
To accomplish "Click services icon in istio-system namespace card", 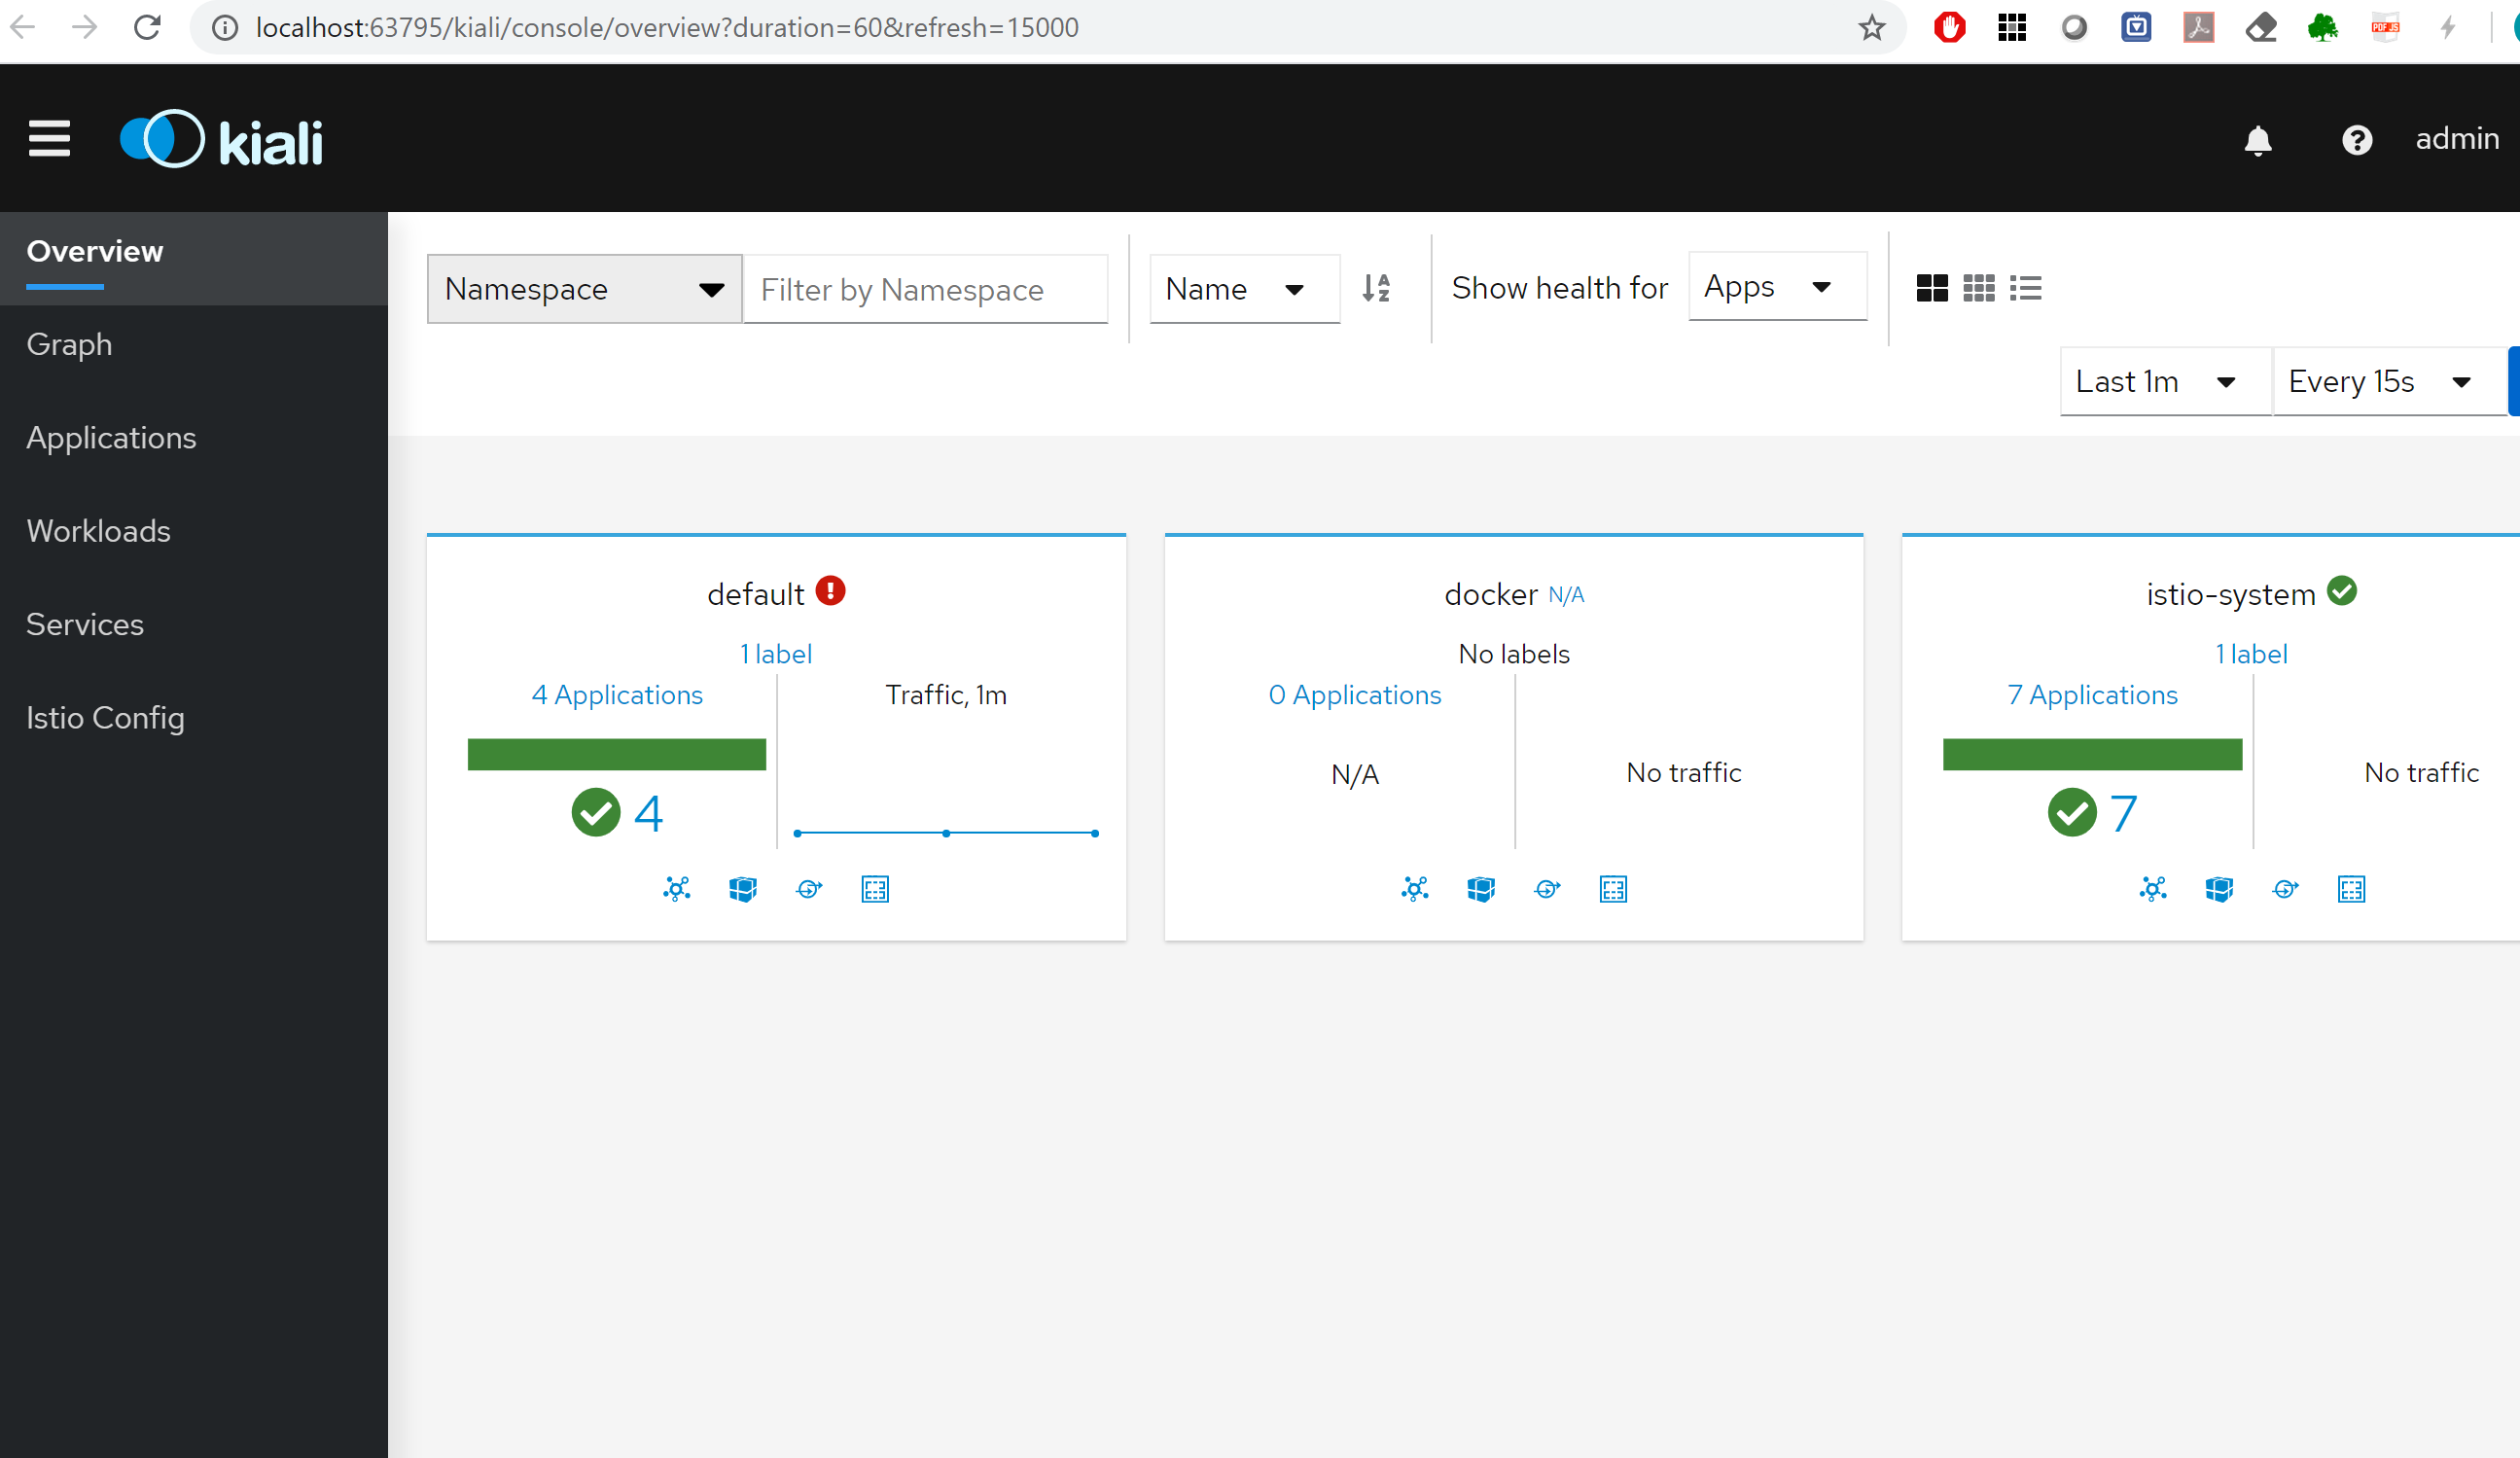I will coord(2351,889).
